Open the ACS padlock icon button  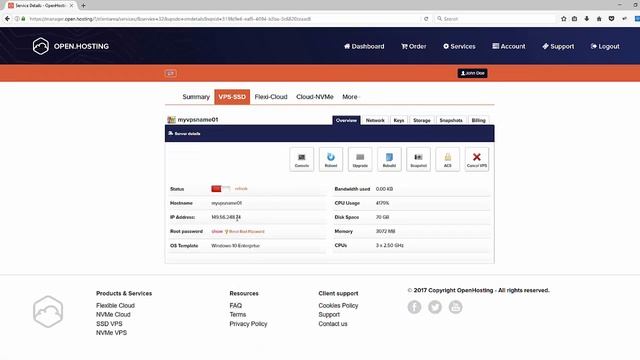(447, 159)
